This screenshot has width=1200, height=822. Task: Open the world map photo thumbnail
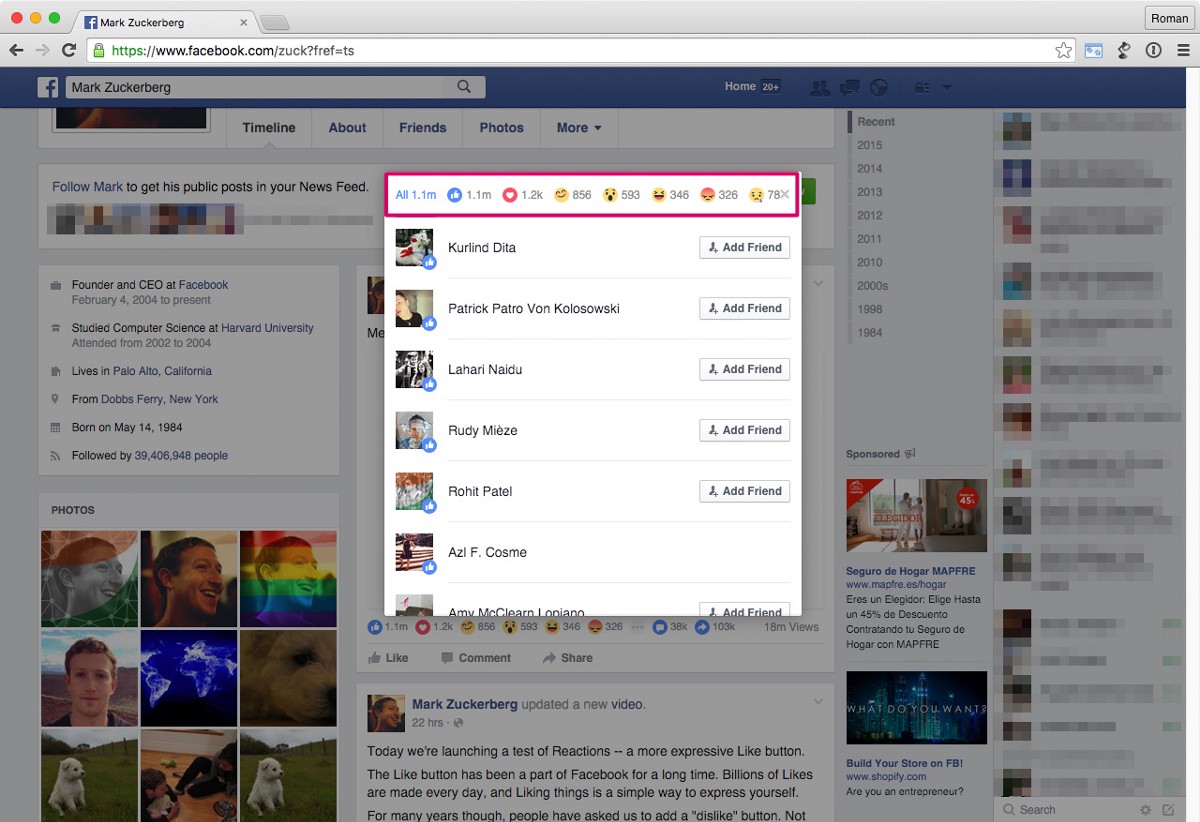coord(189,677)
